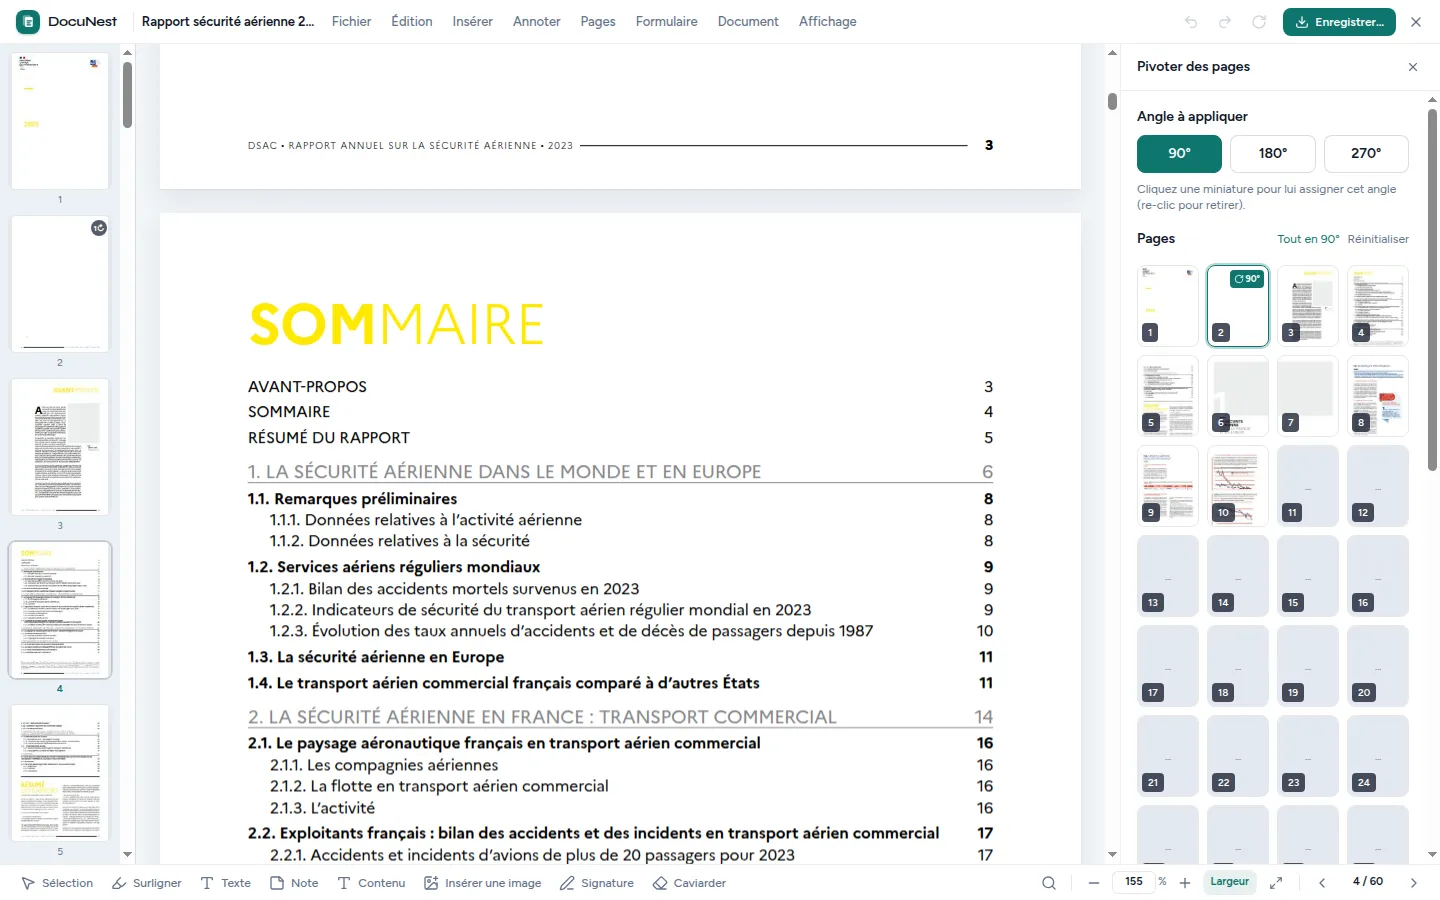Open the Fichier menu
Viewport: 1440px width, 900px height.
351,22
